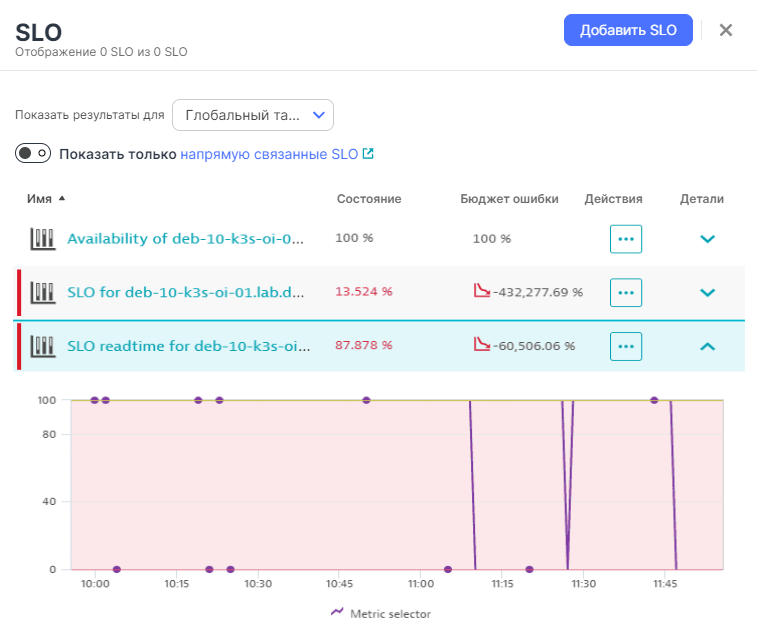
Task: Toggle show only directly linked SLO switch
Action: click(x=33, y=154)
